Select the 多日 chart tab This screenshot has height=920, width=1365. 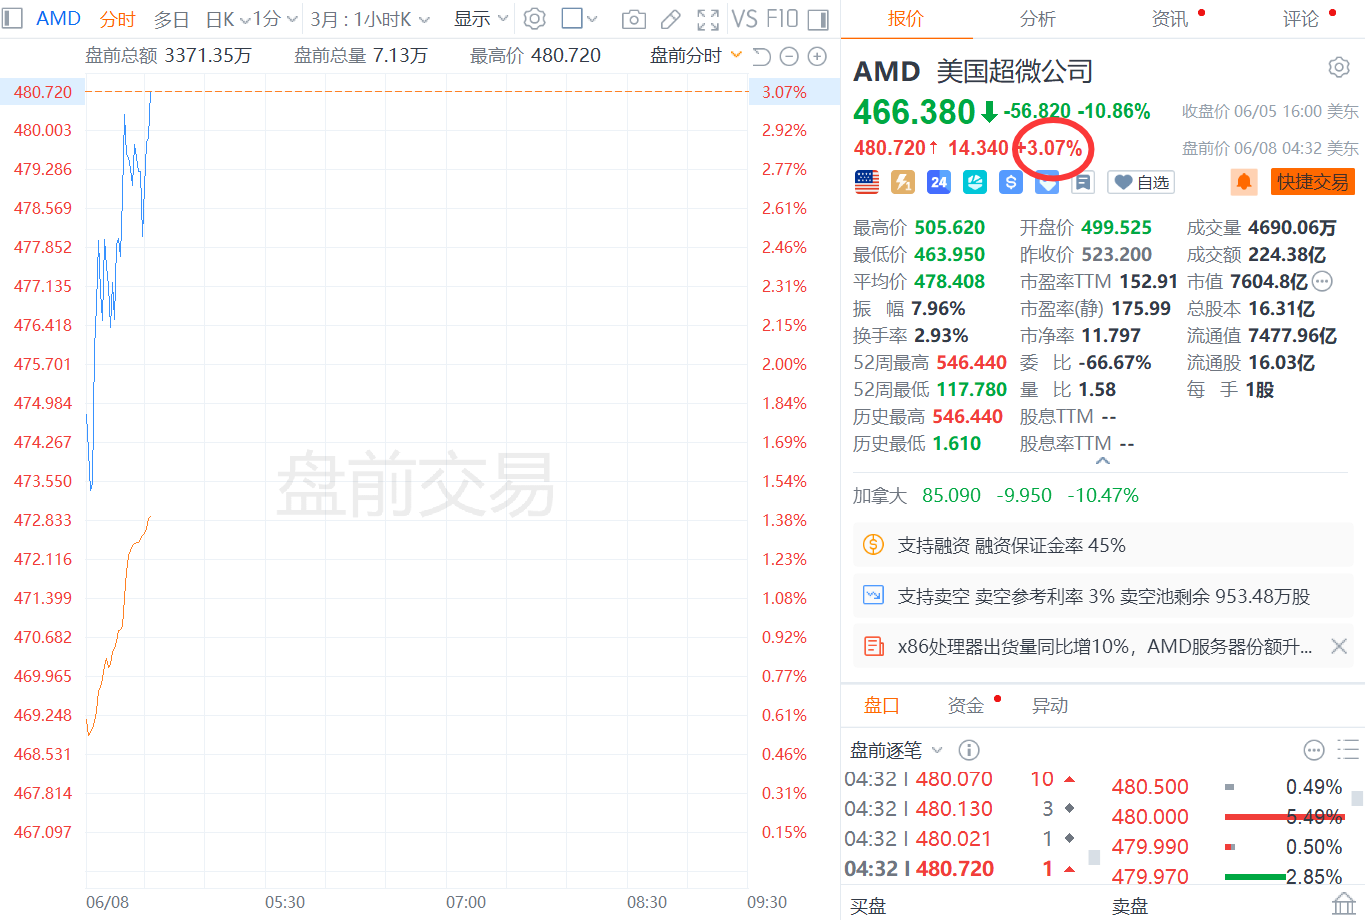tap(171, 19)
